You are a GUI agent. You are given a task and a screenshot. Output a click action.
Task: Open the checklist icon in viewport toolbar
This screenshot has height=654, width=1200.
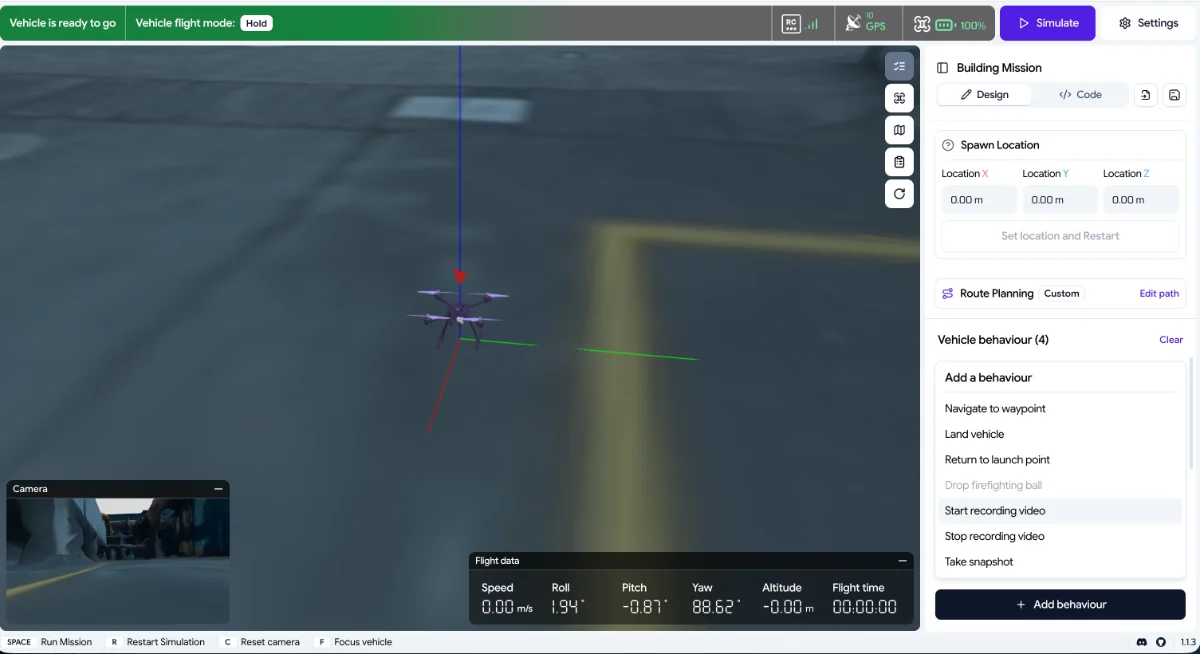899,66
